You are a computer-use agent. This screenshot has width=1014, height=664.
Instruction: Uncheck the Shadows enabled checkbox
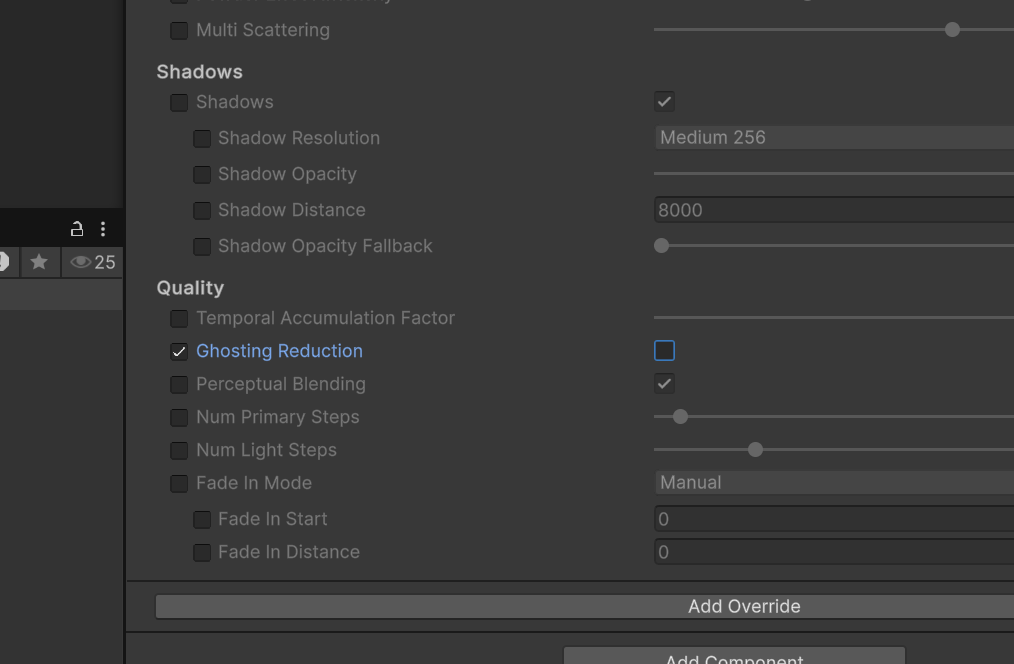pyautogui.click(x=664, y=101)
